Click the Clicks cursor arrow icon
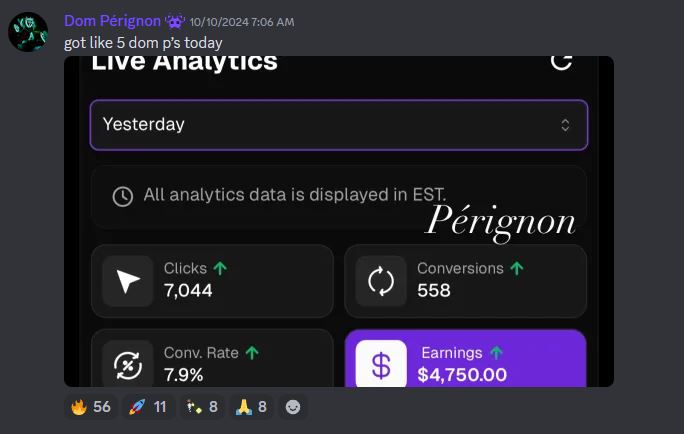Viewport: 684px width, 434px height. point(128,281)
